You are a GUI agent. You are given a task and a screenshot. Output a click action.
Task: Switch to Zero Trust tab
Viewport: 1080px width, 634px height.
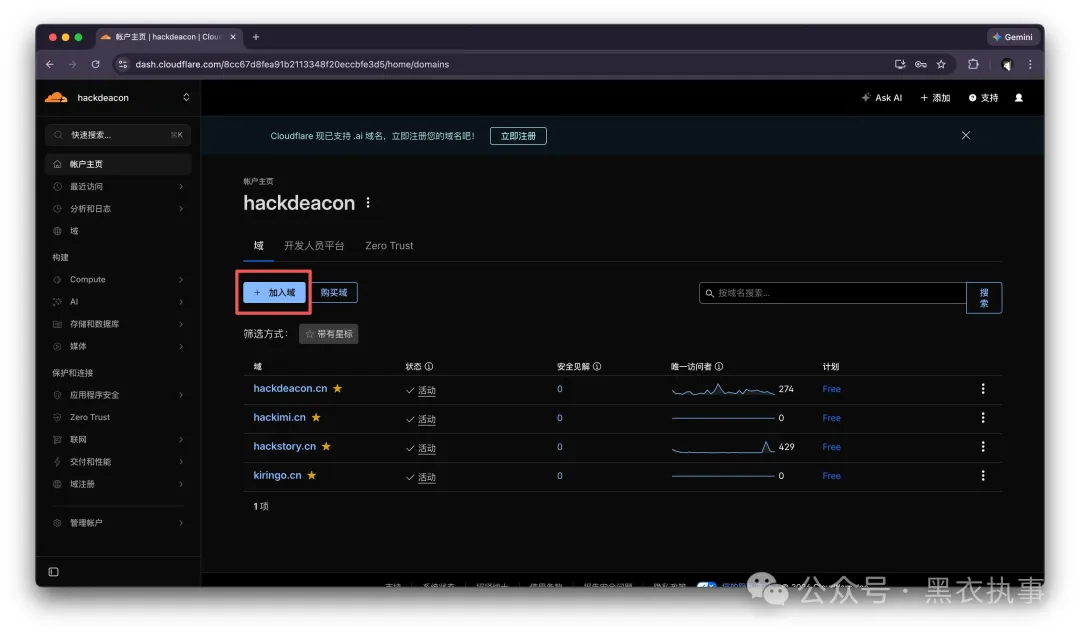(389, 245)
